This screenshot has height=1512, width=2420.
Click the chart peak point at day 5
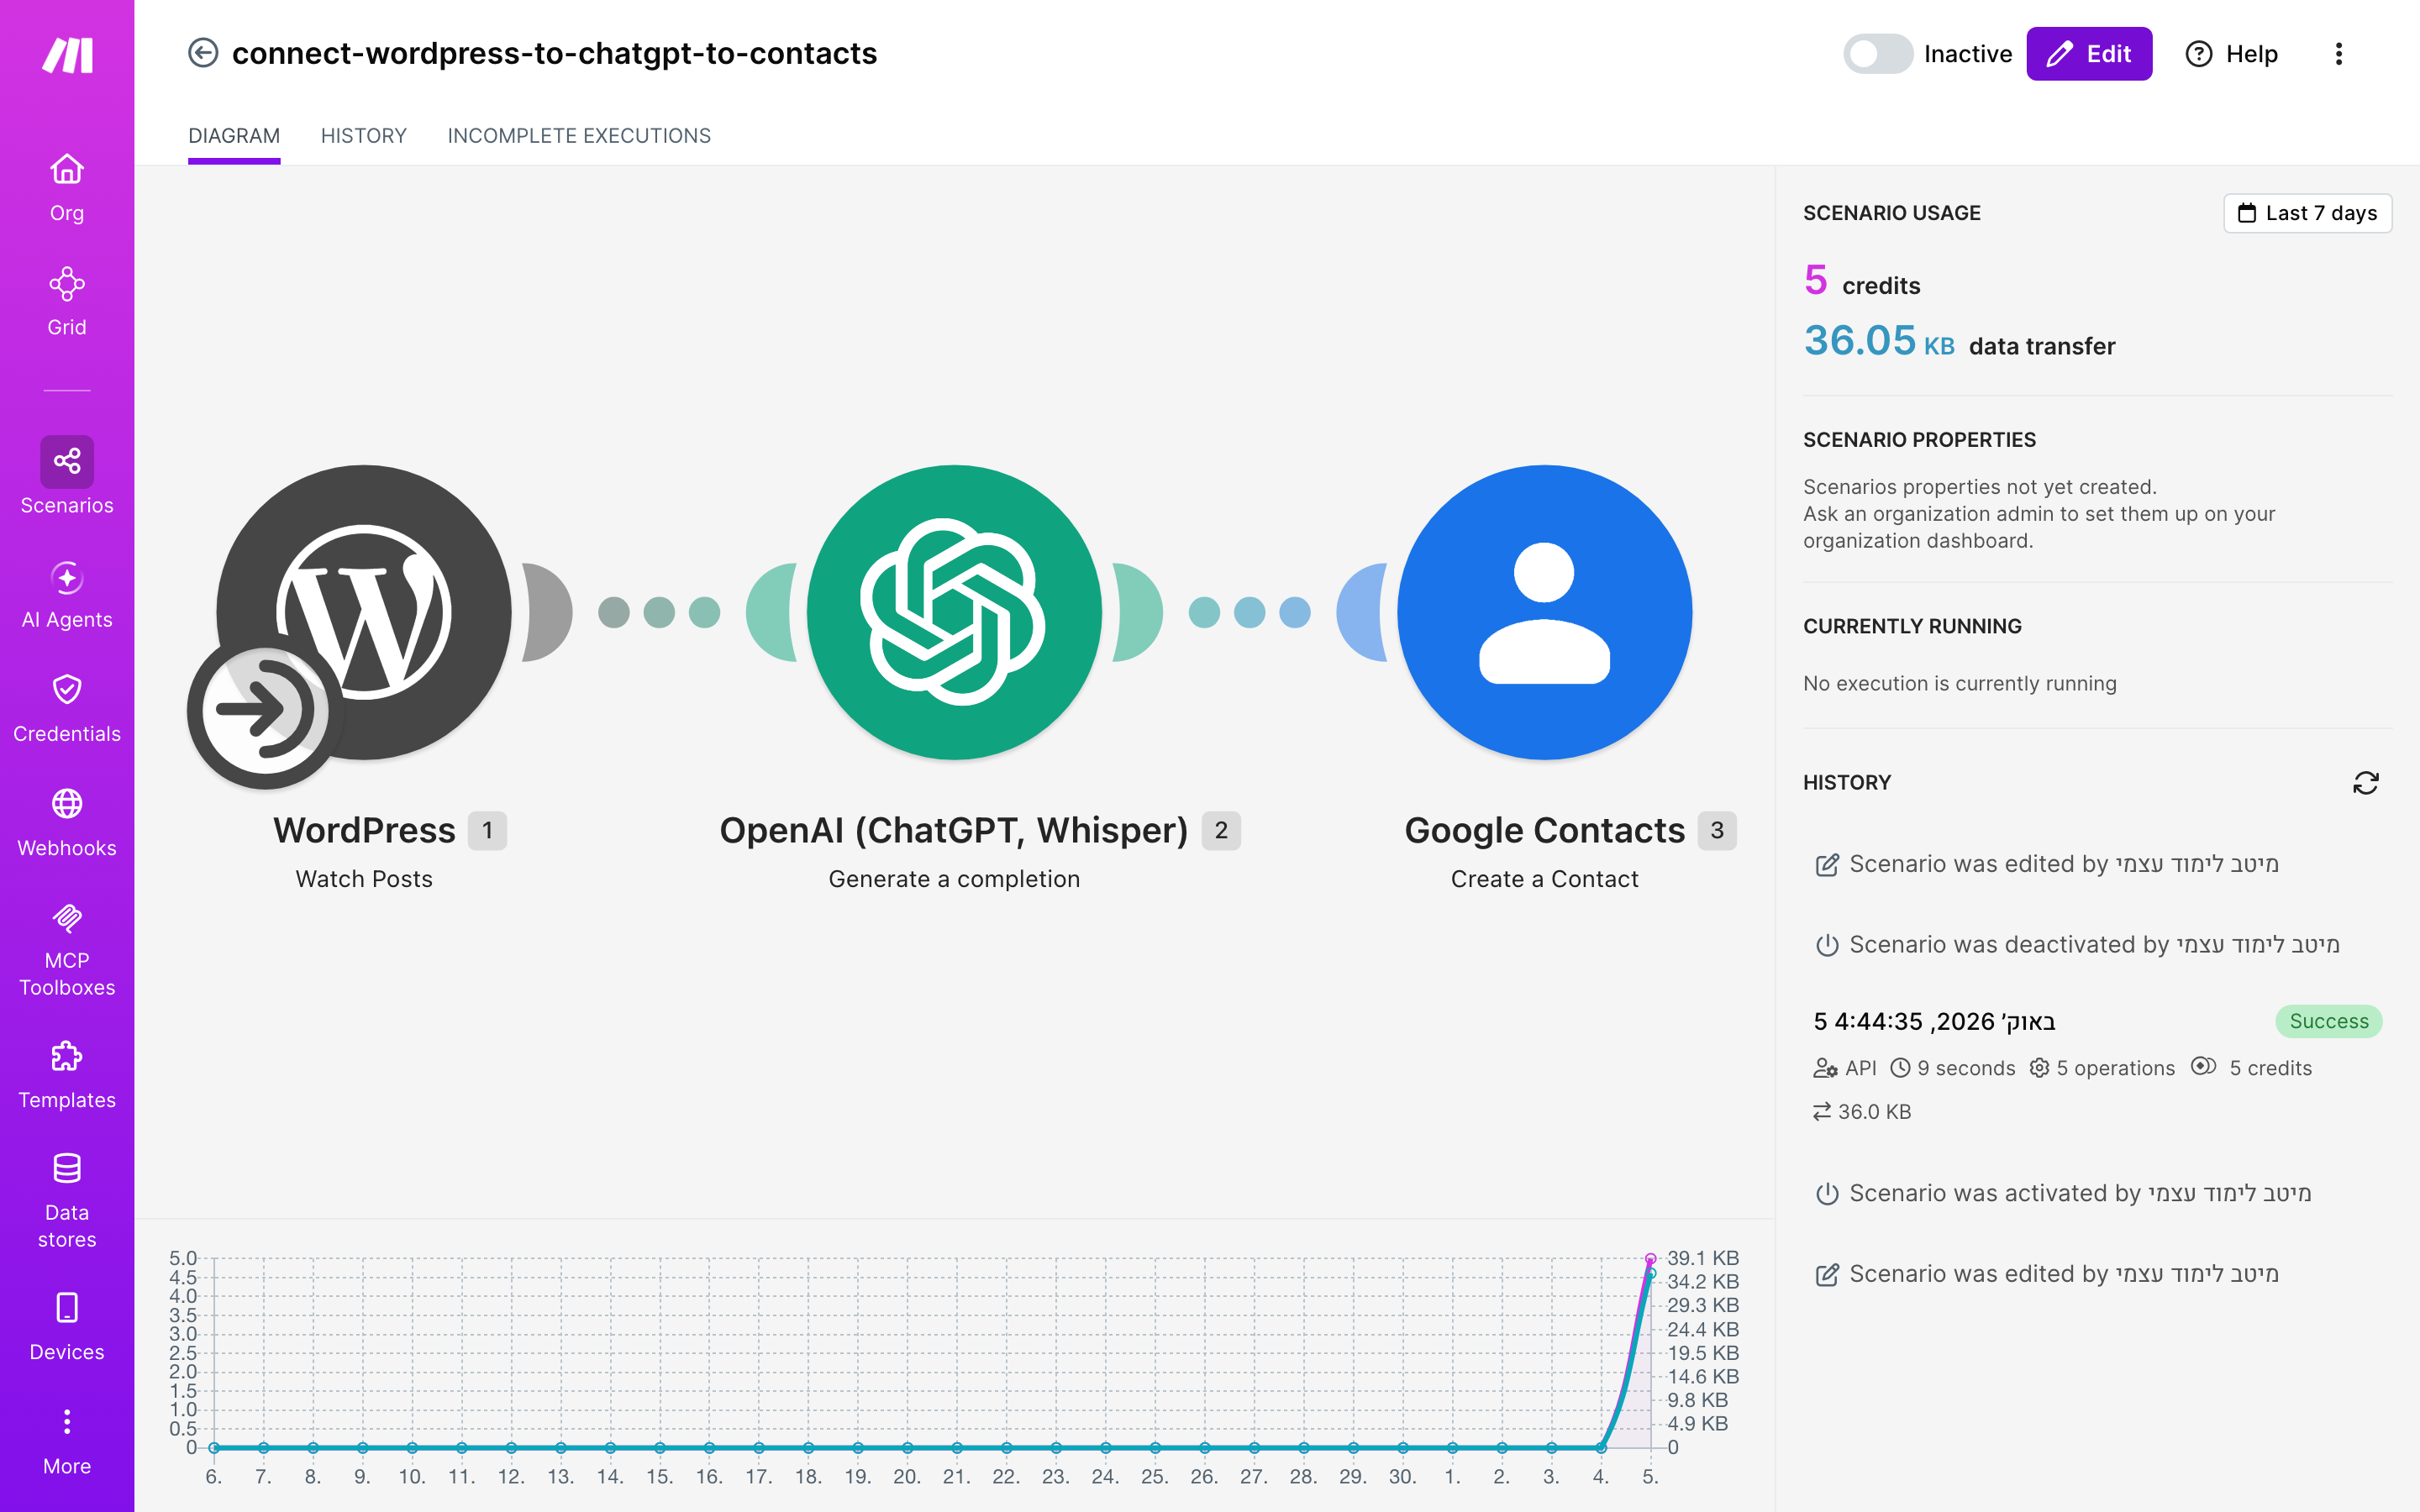click(1650, 1258)
